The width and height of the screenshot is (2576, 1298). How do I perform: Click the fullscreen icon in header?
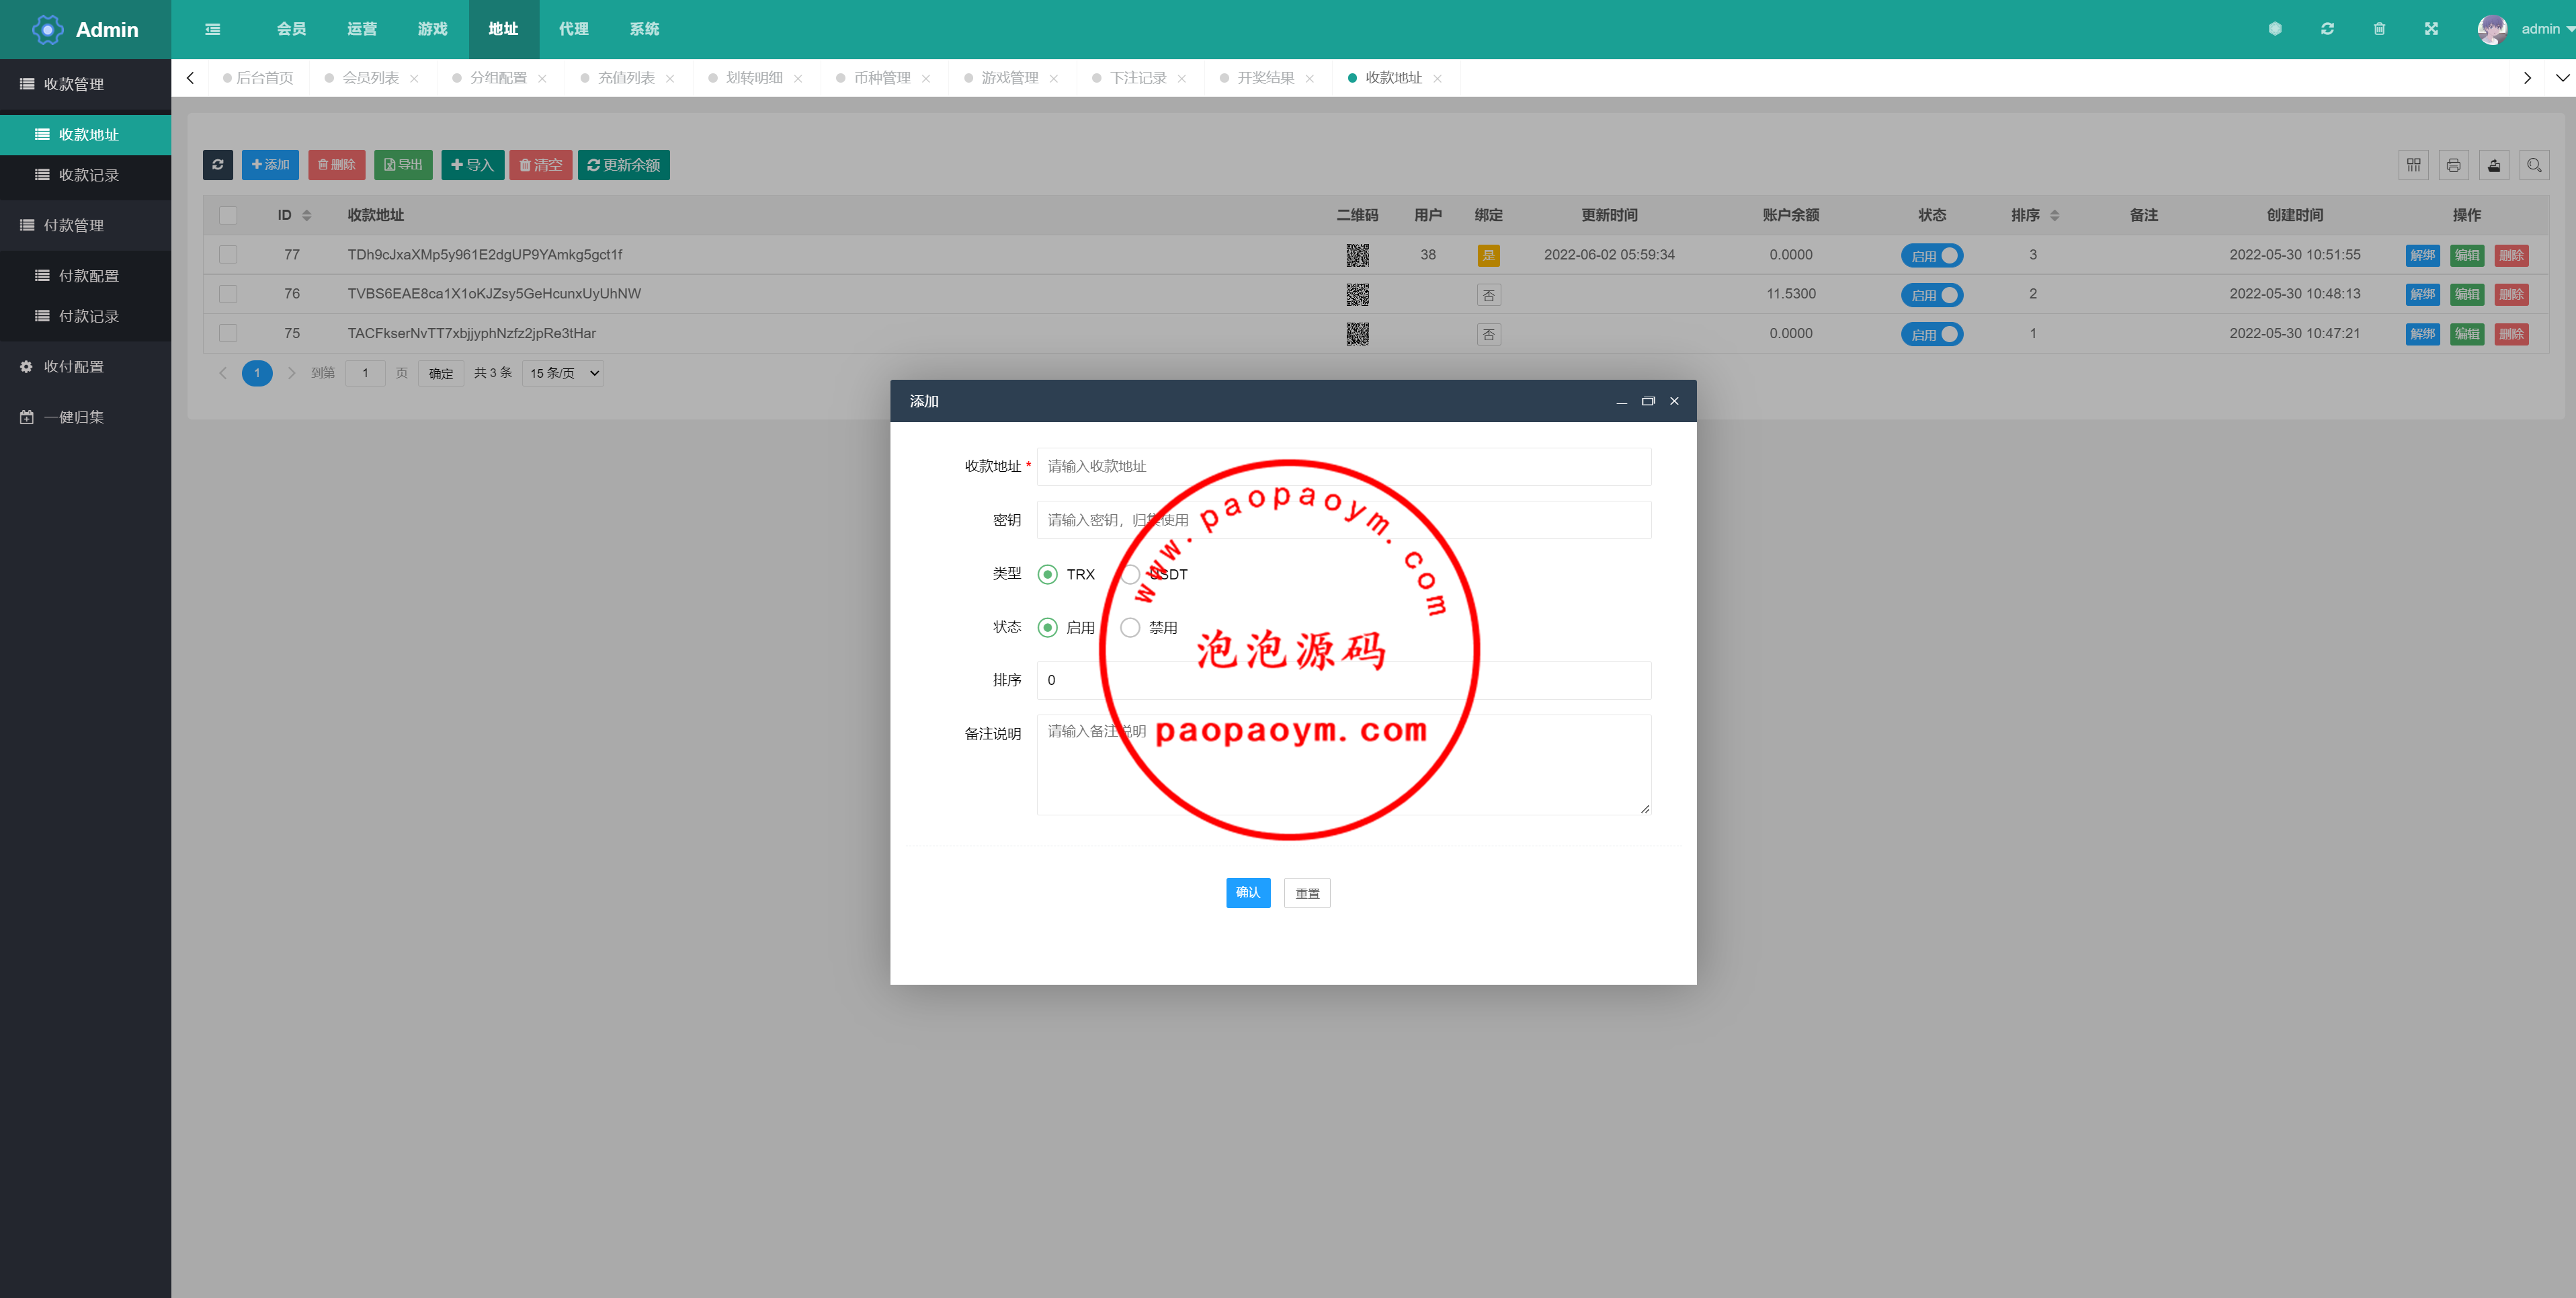(x=2431, y=29)
